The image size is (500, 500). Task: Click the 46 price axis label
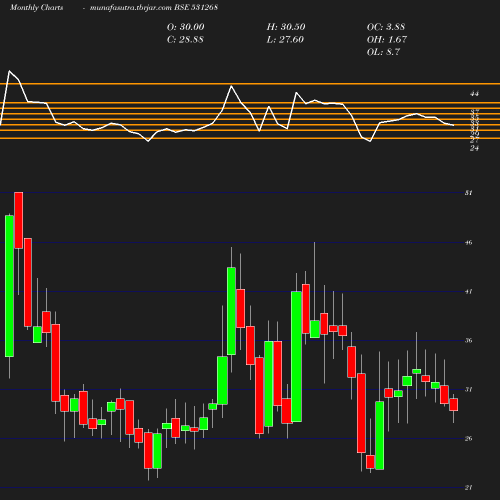[469, 242]
